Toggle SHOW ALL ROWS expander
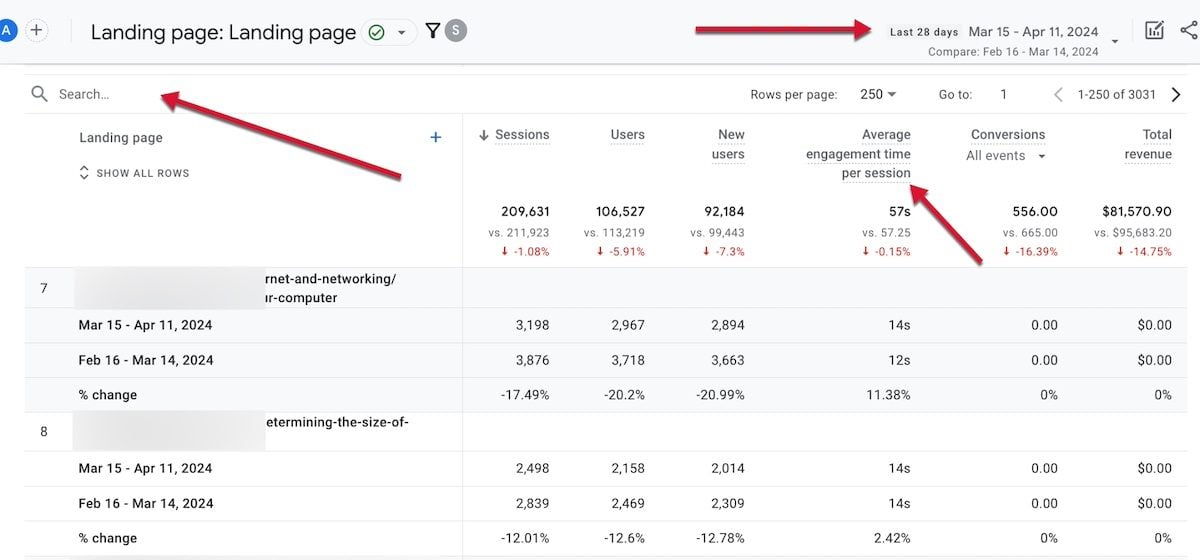The image size is (1200, 560). pyautogui.click(x=134, y=173)
